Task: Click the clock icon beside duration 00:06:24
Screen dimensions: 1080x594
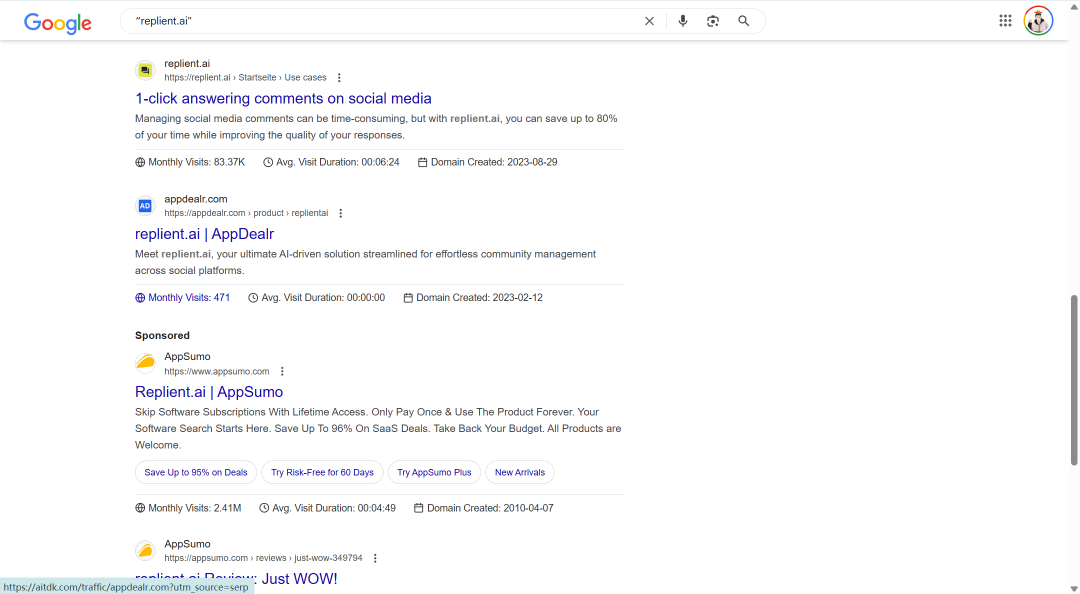Action: 268,163
